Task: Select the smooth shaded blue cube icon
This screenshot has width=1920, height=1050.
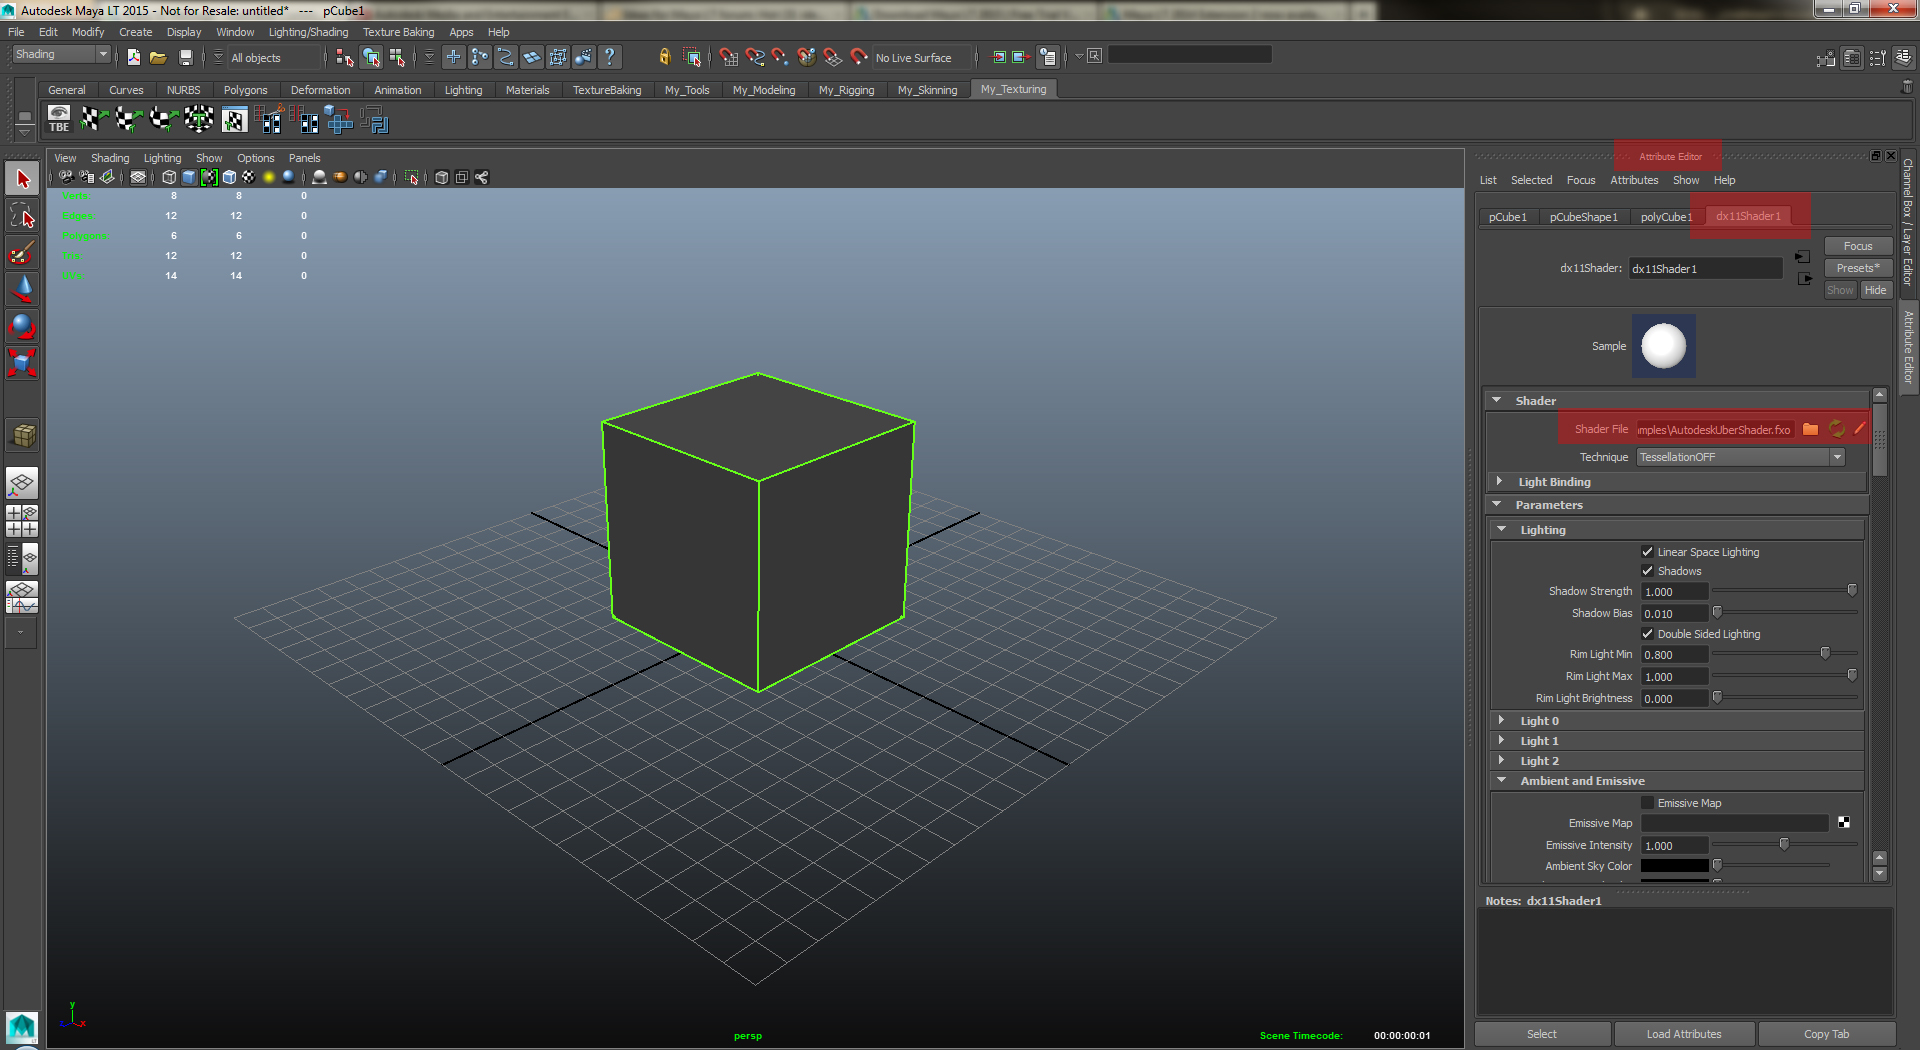Action: pyautogui.click(x=188, y=177)
